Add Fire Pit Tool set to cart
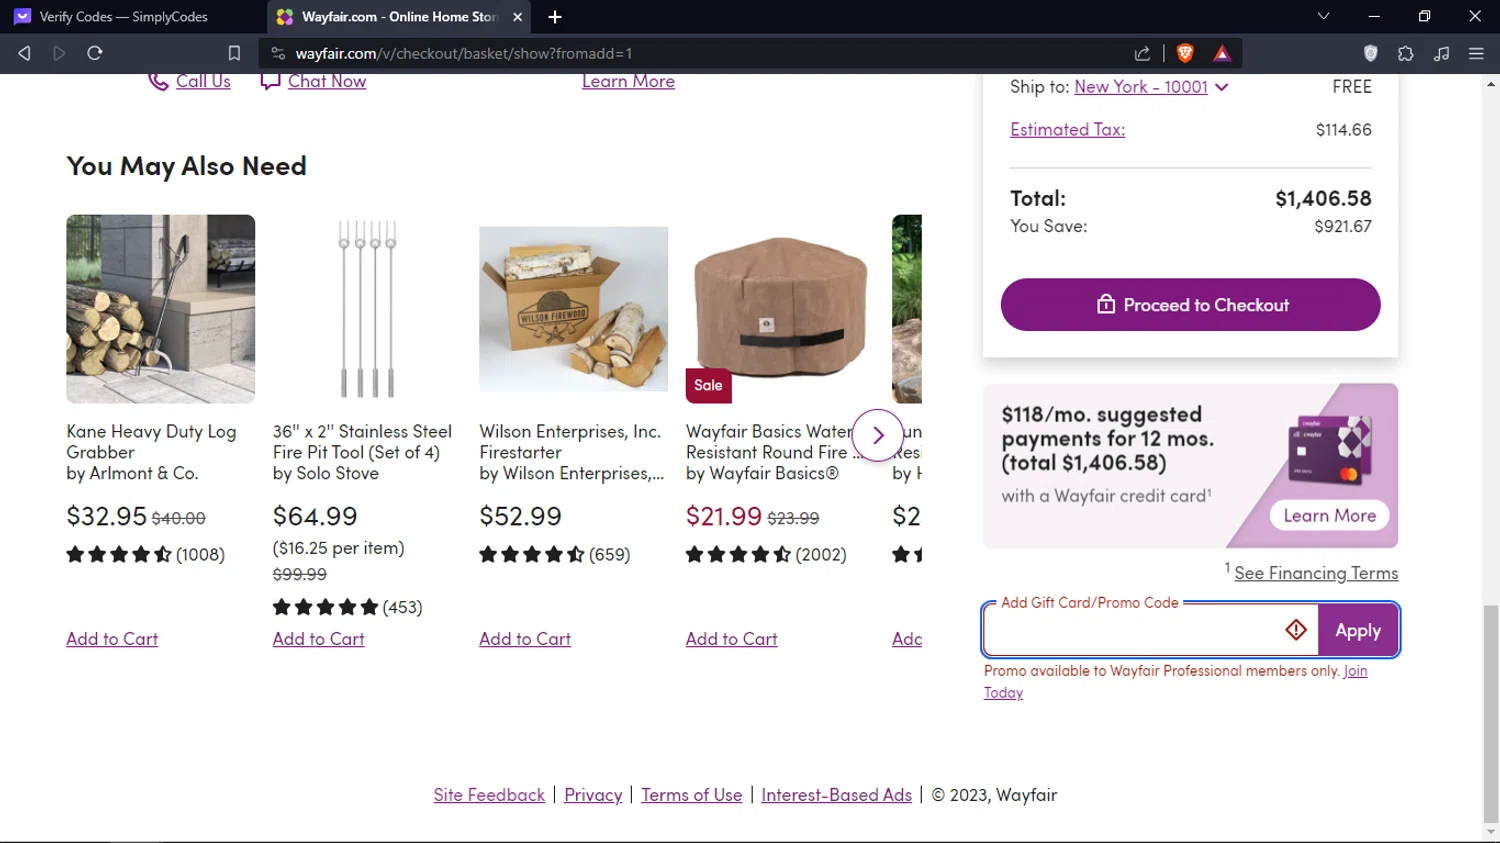Viewport: 1500px width, 843px height. (x=318, y=639)
